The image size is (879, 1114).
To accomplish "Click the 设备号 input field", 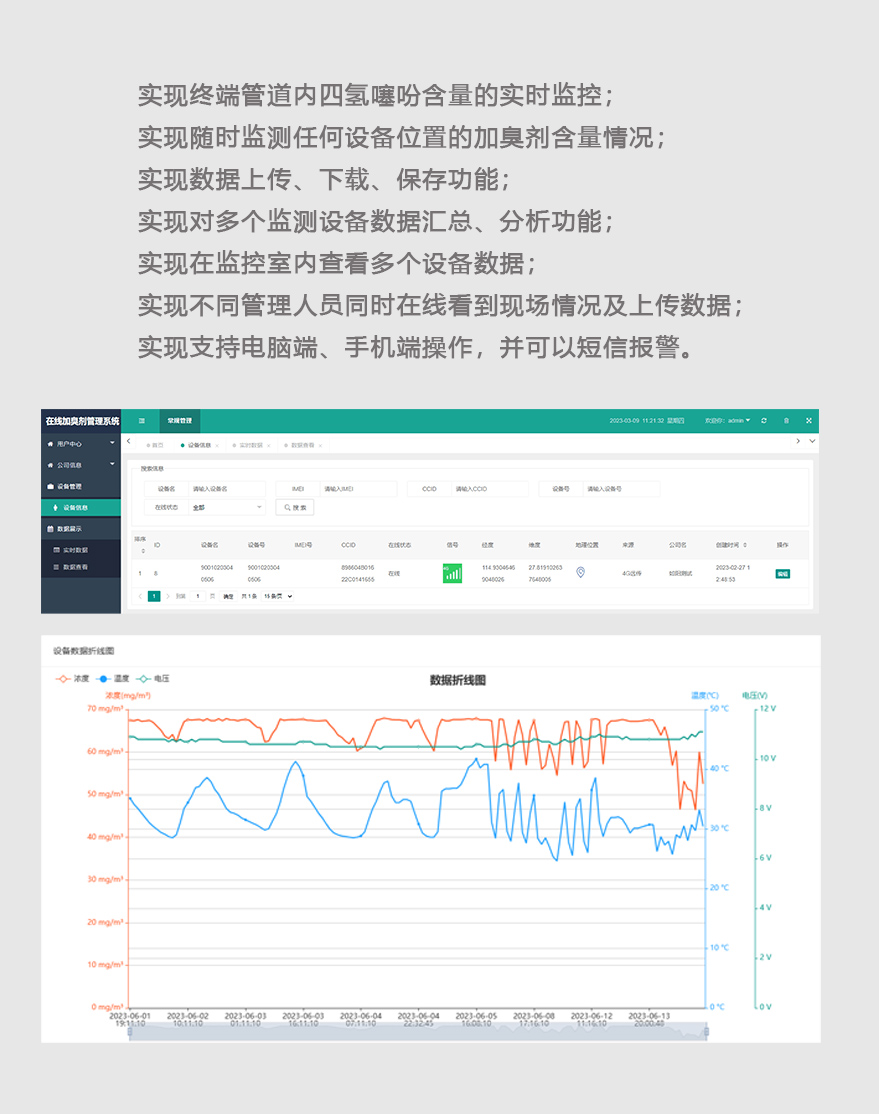I will coord(621,489).
